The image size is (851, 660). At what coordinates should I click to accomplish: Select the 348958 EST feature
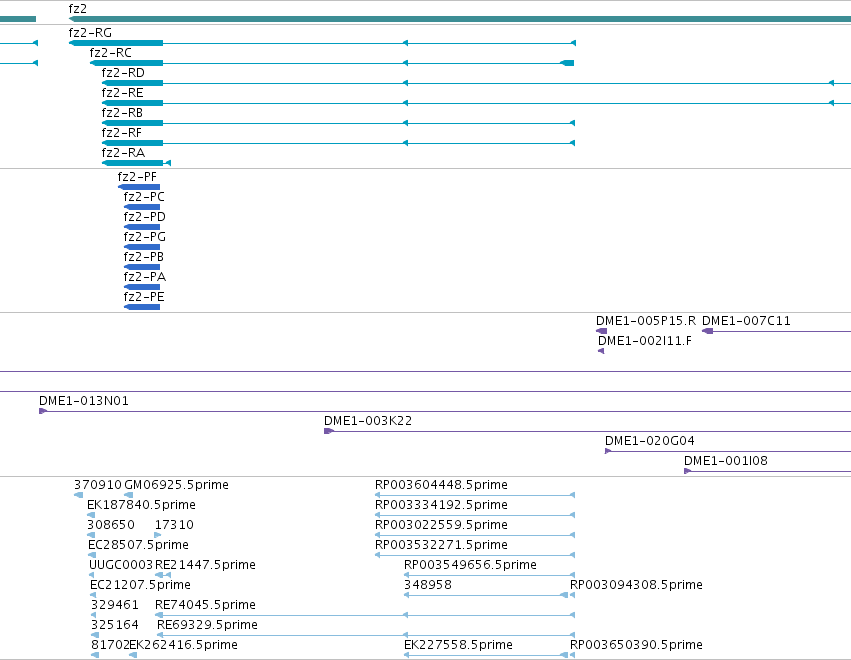(x=486, y=595)
